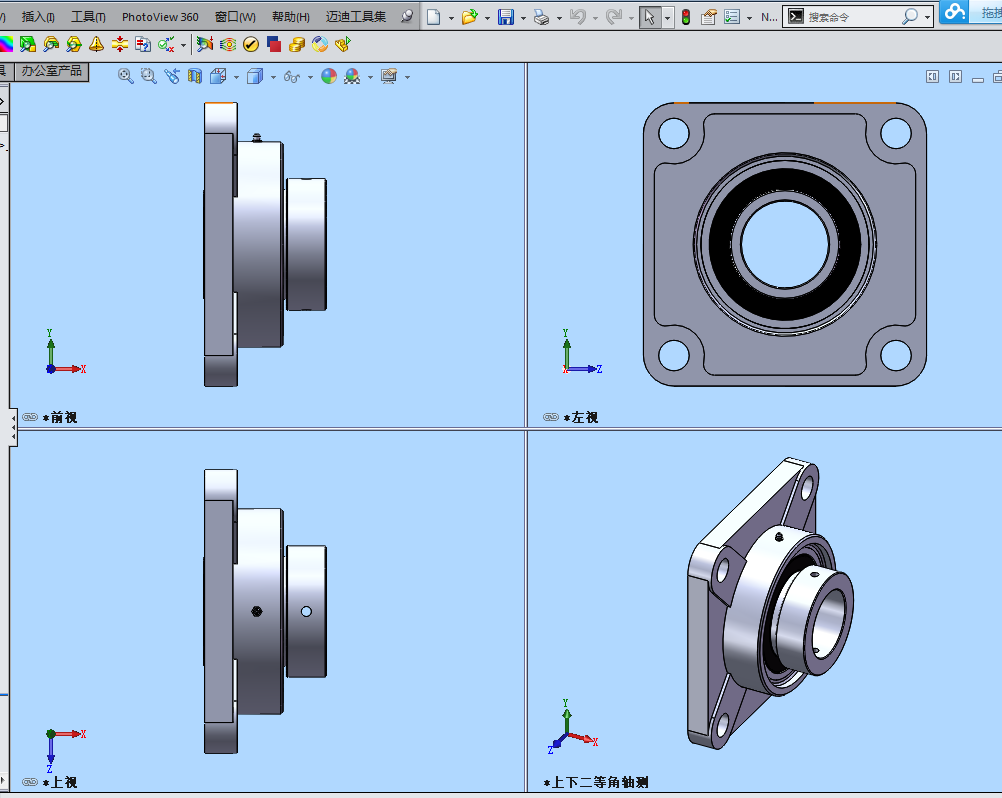Open Edit Appearance color ball icon
Viewport: 1002px width, 798px height.
coord(328,77)
